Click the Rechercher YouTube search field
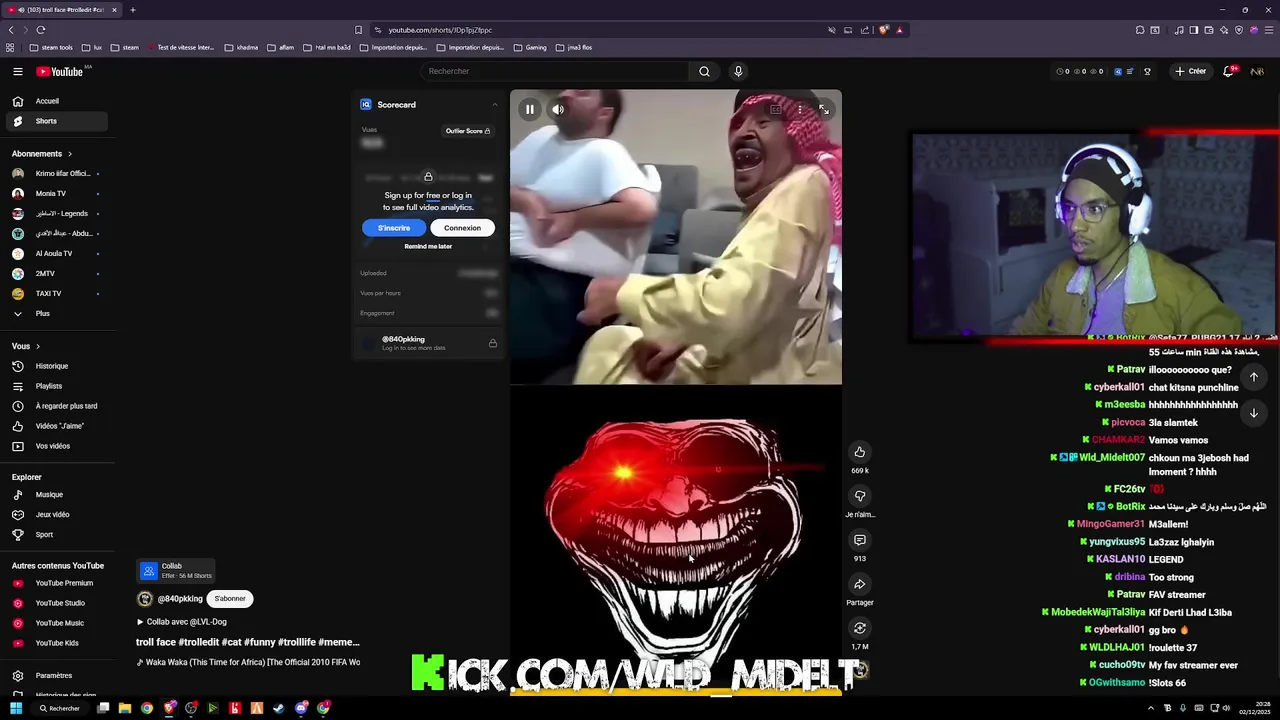 [555, 71]
